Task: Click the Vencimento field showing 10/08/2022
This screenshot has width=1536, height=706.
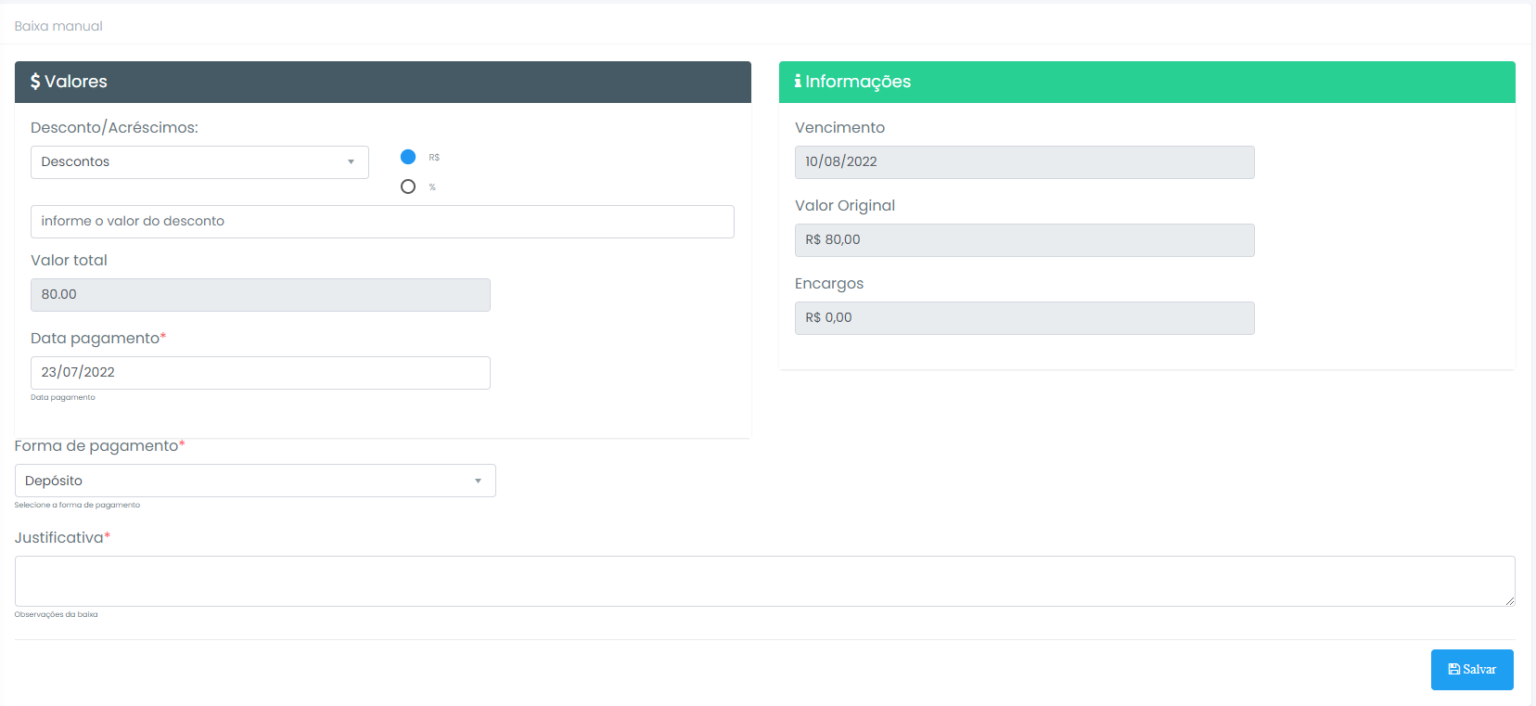Action: [1024, 161]
